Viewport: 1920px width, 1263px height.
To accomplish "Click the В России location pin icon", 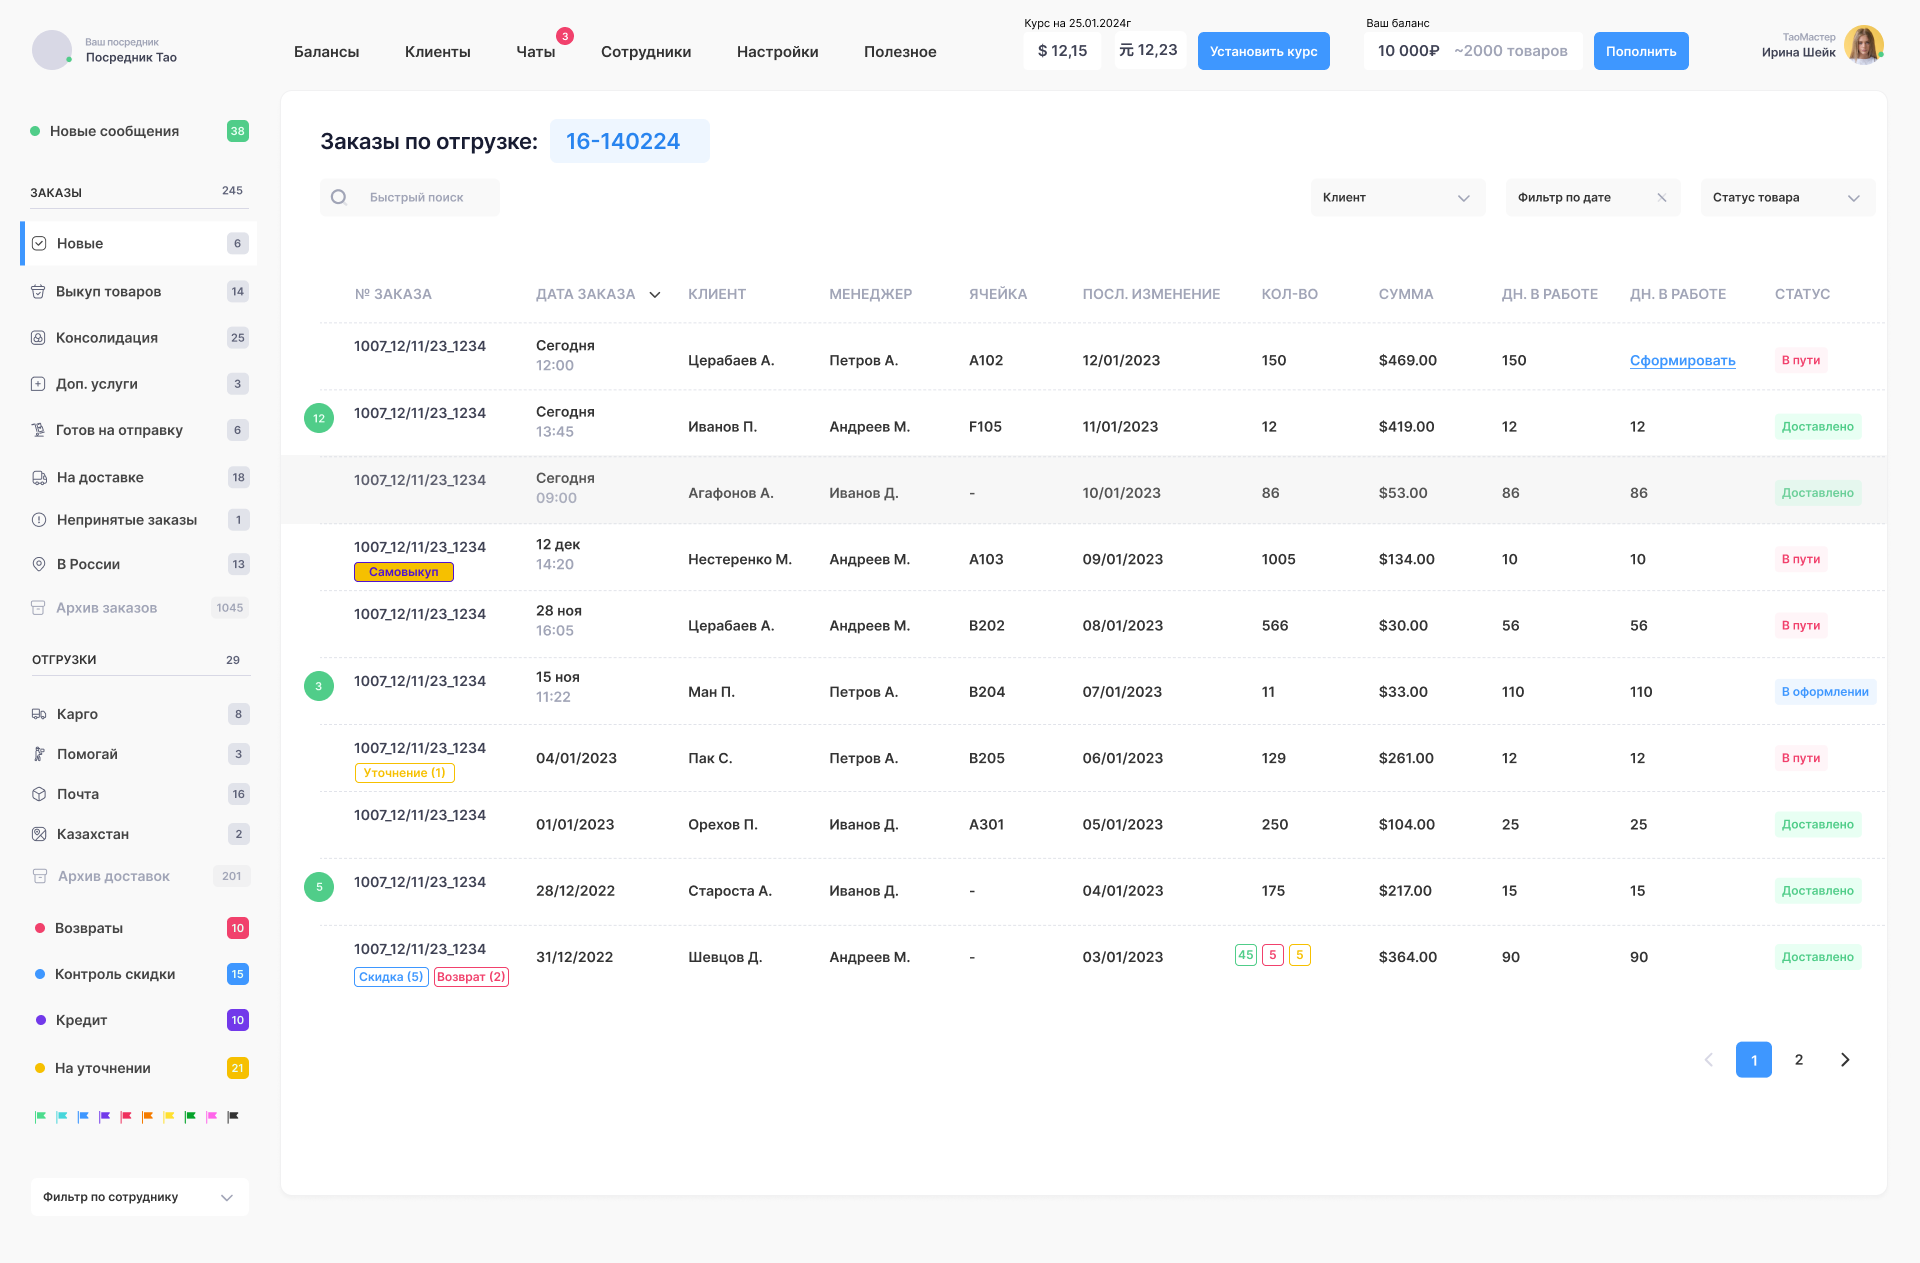I will tap(39, 564).
